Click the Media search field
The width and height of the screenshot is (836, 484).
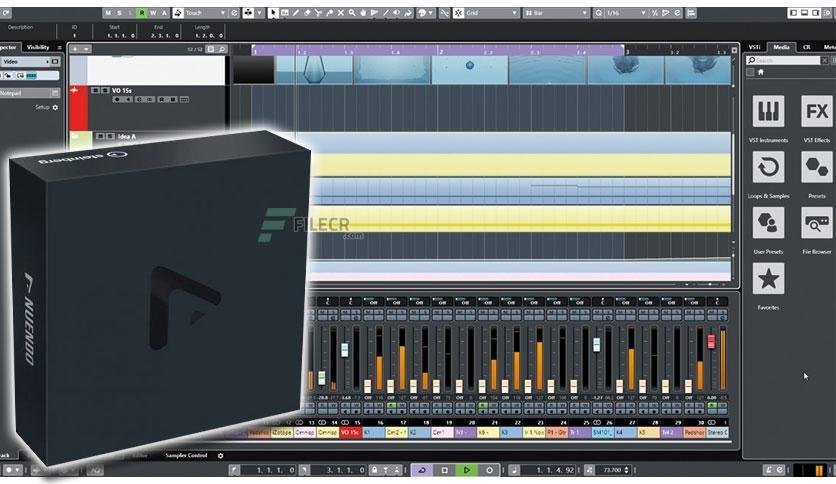782,60
